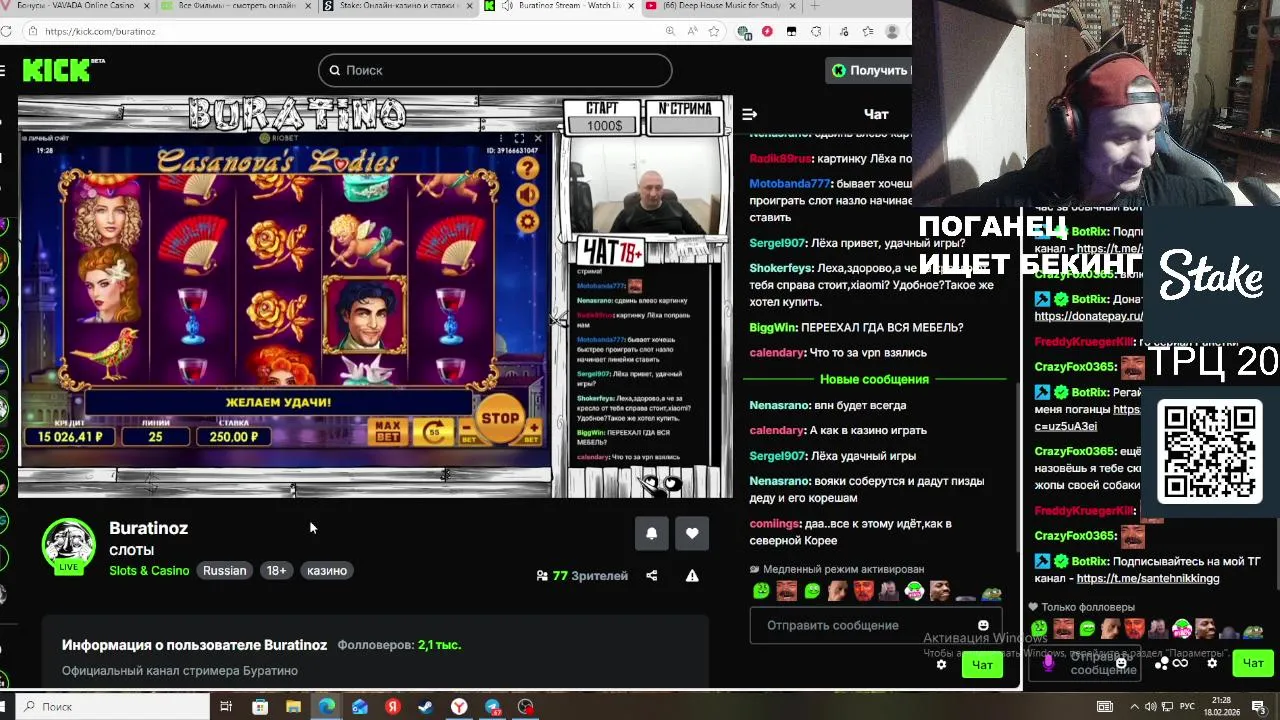Select the Russian language tag
Image resolution: width=1280 pixels, height=720 pixels.
(x=224, y=570)
